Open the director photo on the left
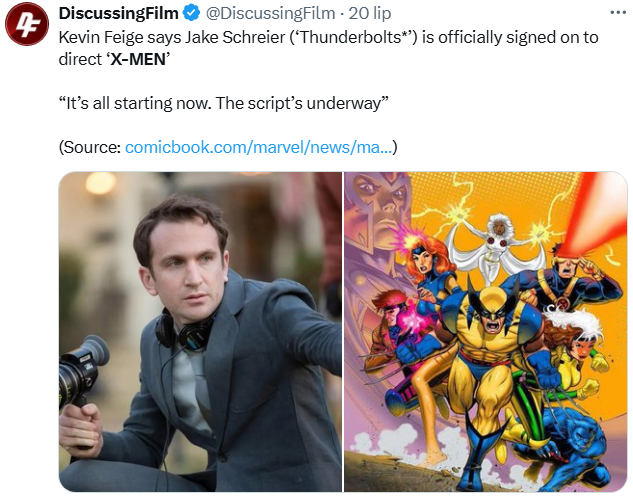The width and height of the screenshot is (633, 497). [x=200, y=331]
